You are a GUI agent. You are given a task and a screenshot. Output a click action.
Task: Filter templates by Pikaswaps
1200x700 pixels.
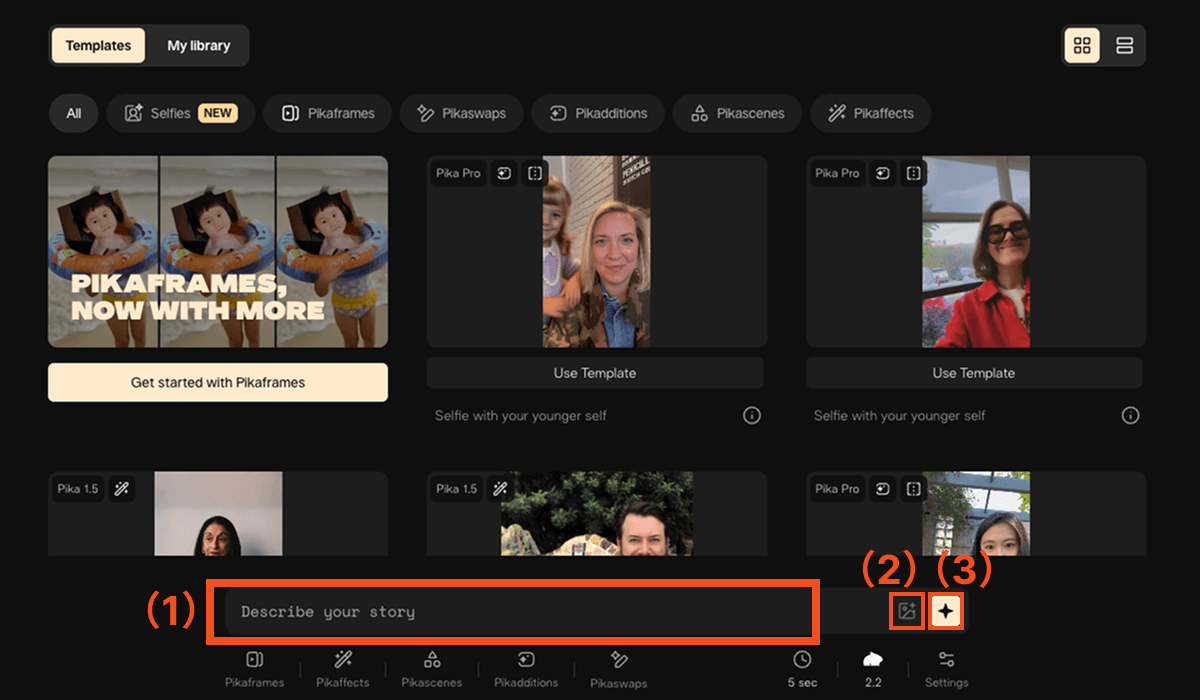point(461,113)
